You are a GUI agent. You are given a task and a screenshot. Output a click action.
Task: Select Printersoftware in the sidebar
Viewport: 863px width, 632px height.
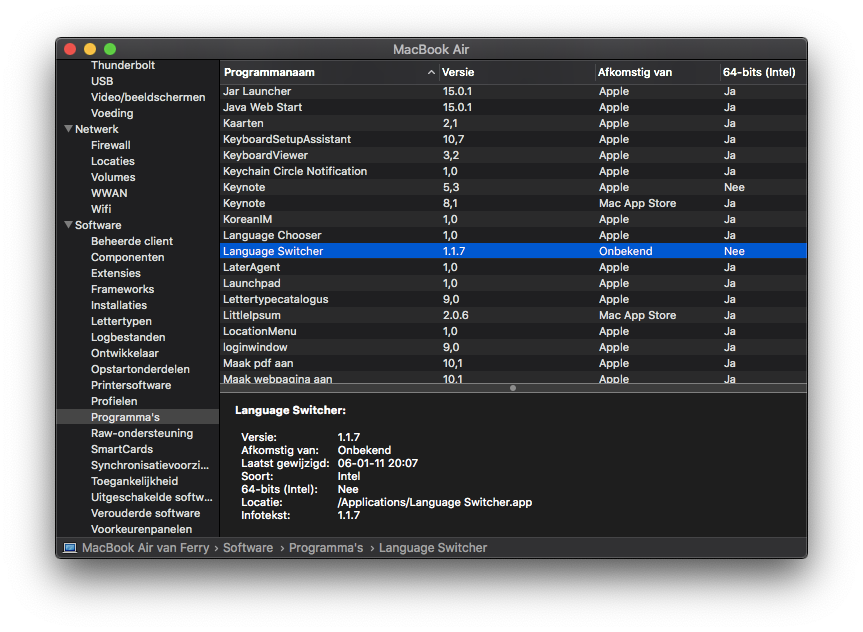tap(130, 384)
